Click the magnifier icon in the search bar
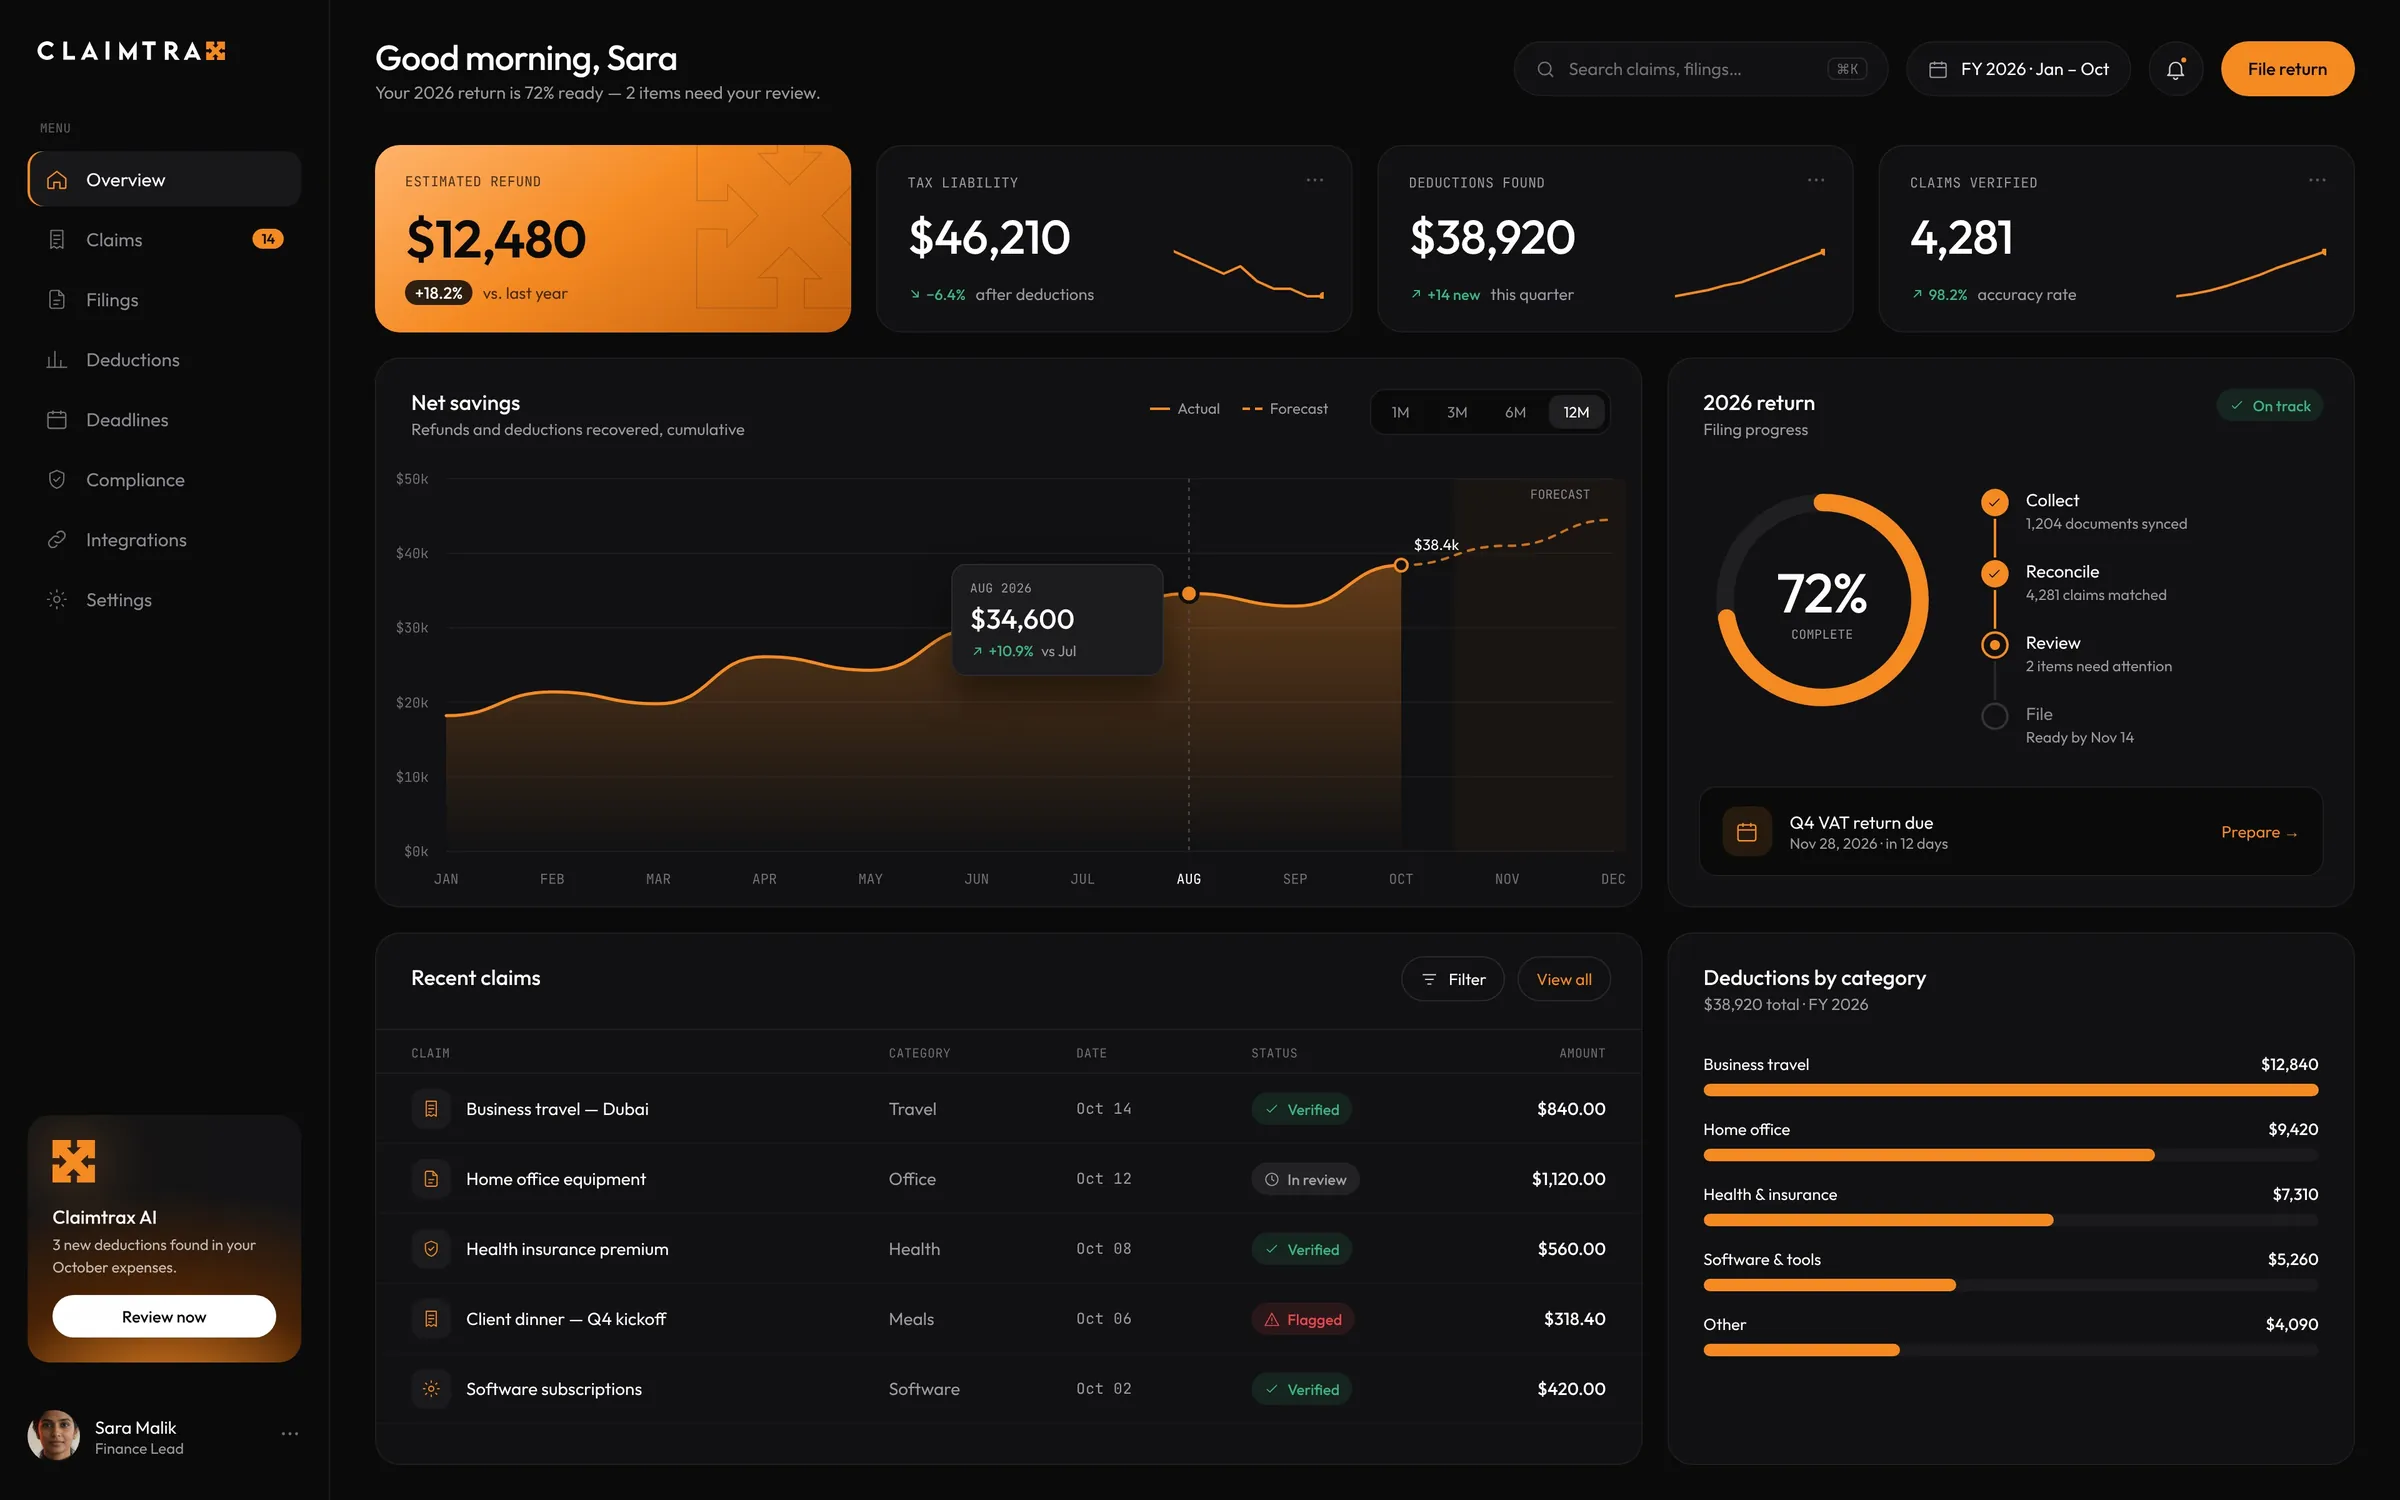Screen dimensions: 2400x1500 (1545, 69)
